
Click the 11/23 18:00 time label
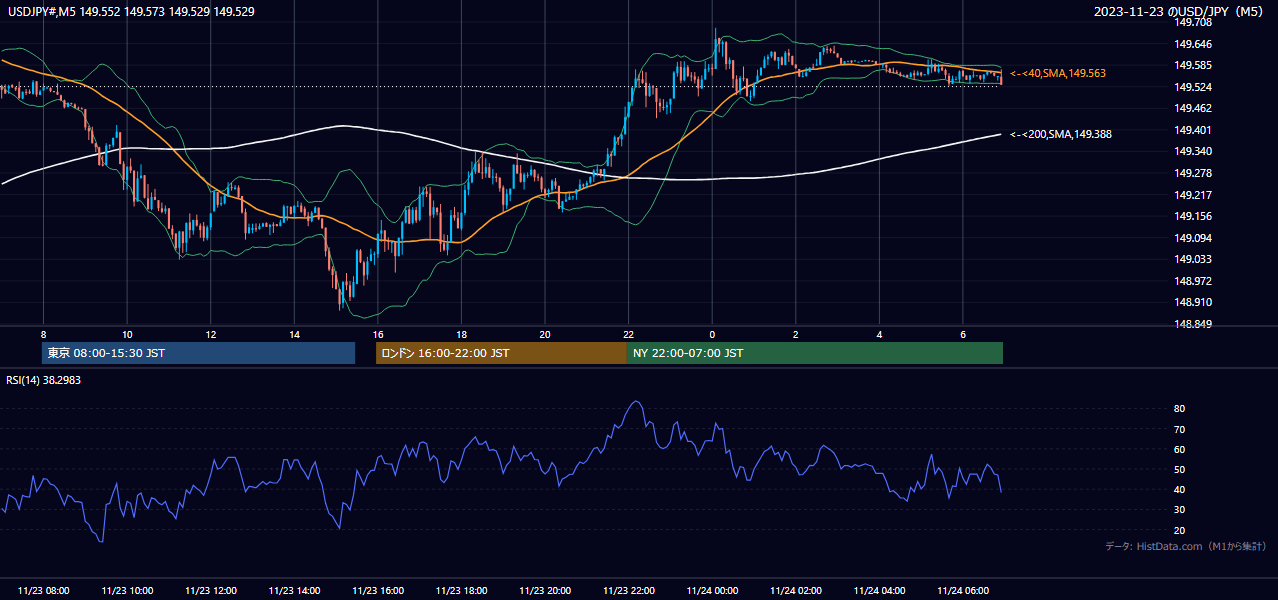[461, 591]
